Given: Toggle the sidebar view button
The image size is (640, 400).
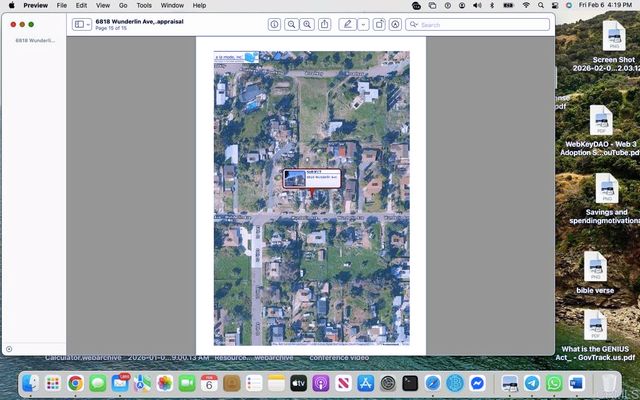Looking at the screenshot, I should pos(79,24).
